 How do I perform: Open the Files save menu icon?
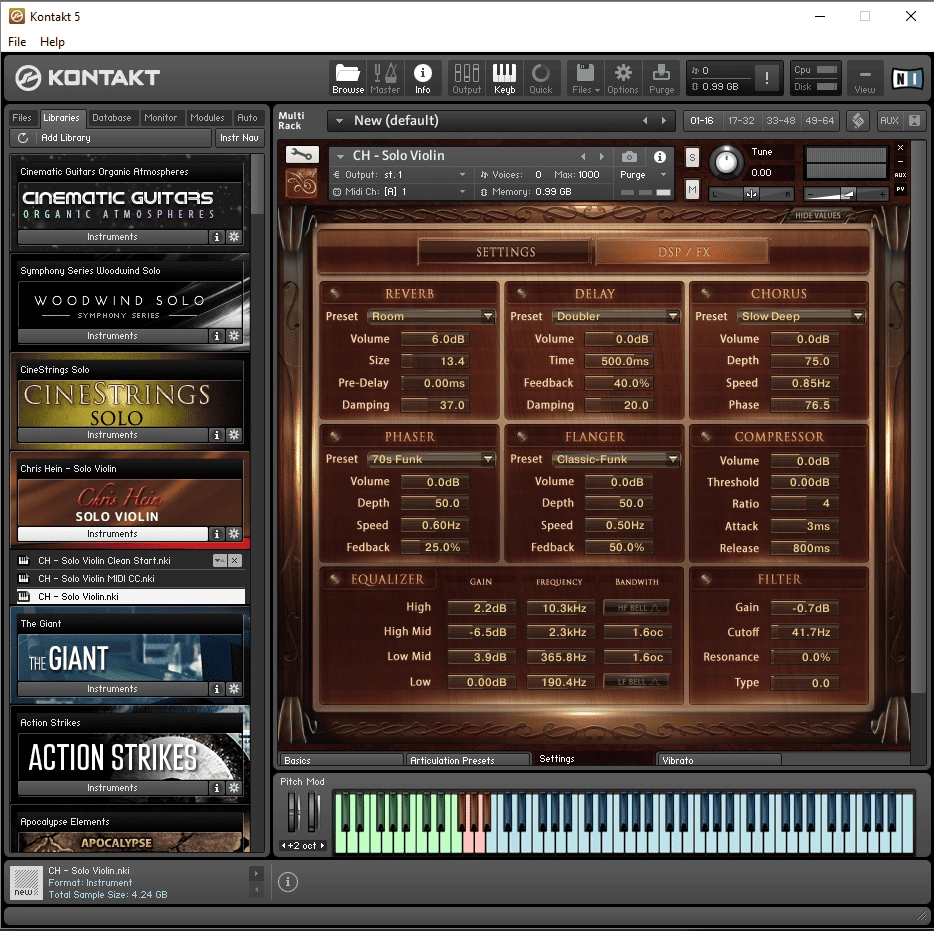[x=585, y=78]
